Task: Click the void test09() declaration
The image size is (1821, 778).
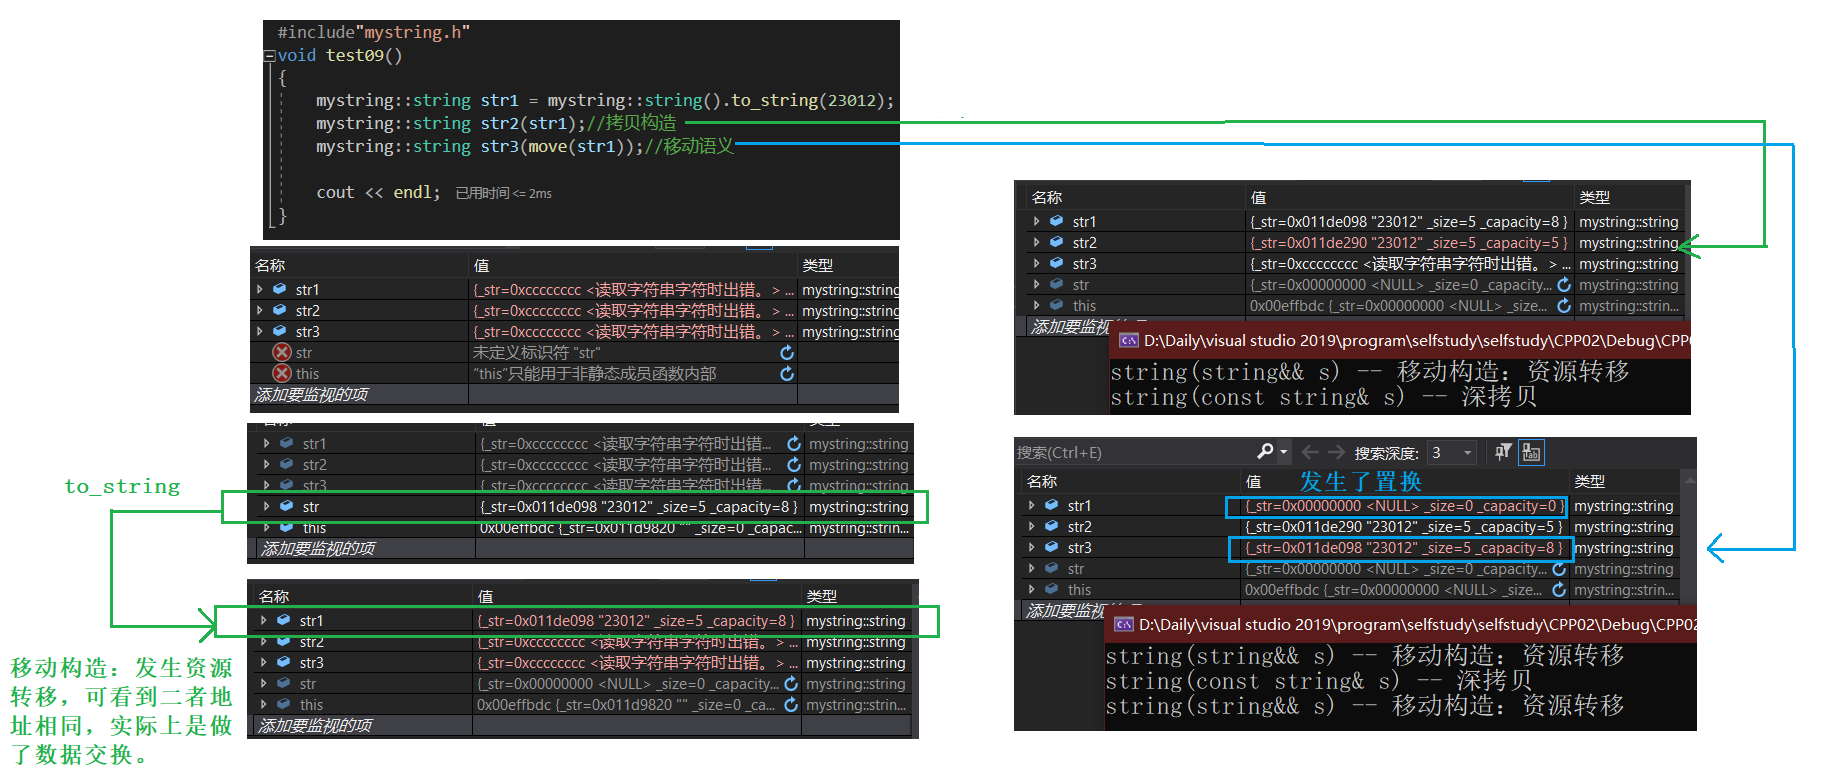Action: (x=339, y=55)
